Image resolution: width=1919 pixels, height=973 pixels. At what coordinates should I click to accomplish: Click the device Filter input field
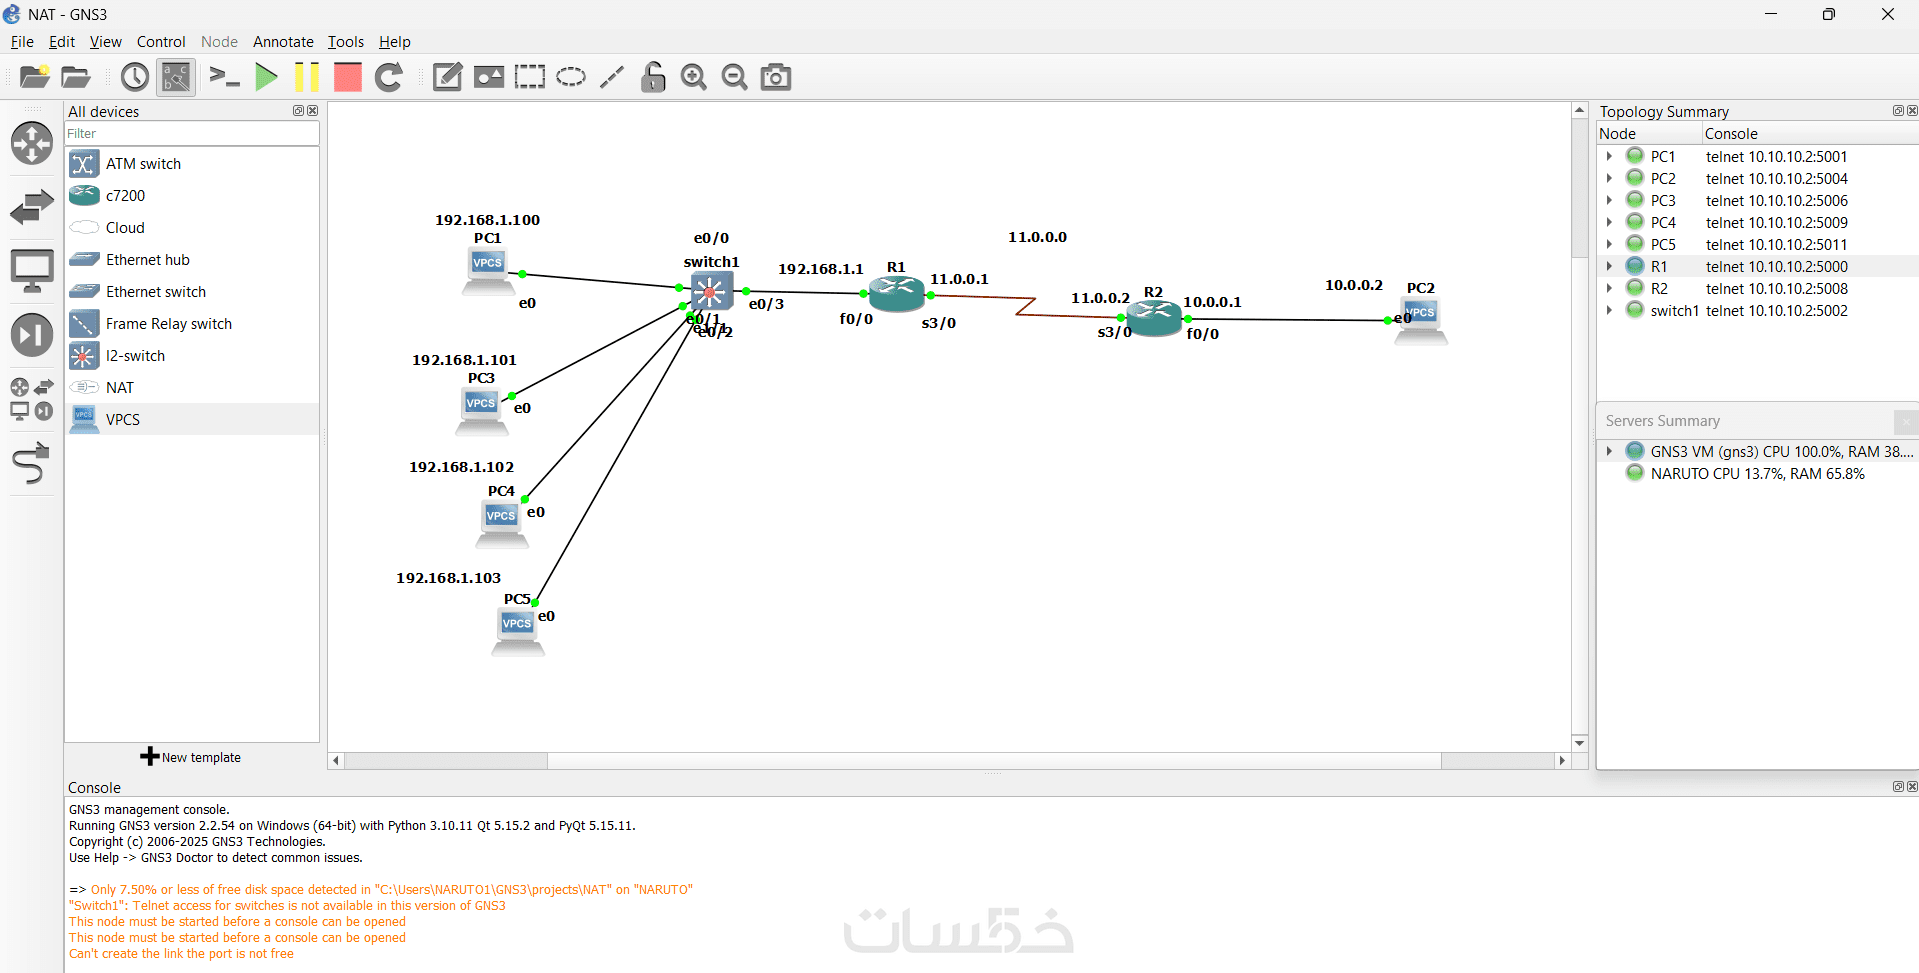[x=192, y=134]
